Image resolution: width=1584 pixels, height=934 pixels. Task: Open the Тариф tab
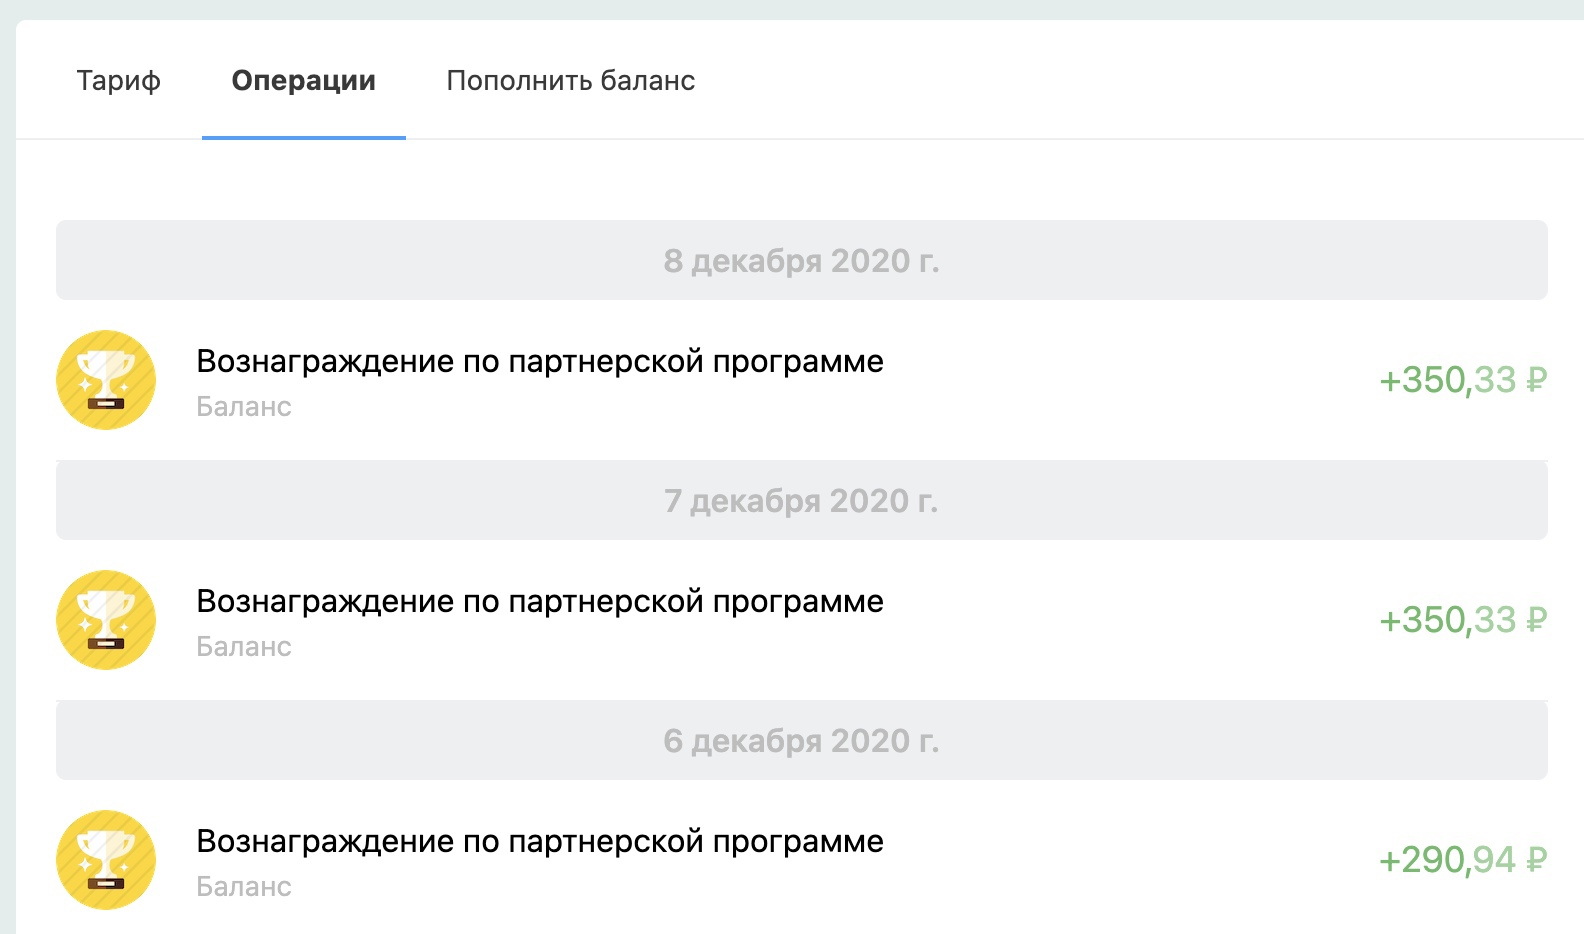118,81
